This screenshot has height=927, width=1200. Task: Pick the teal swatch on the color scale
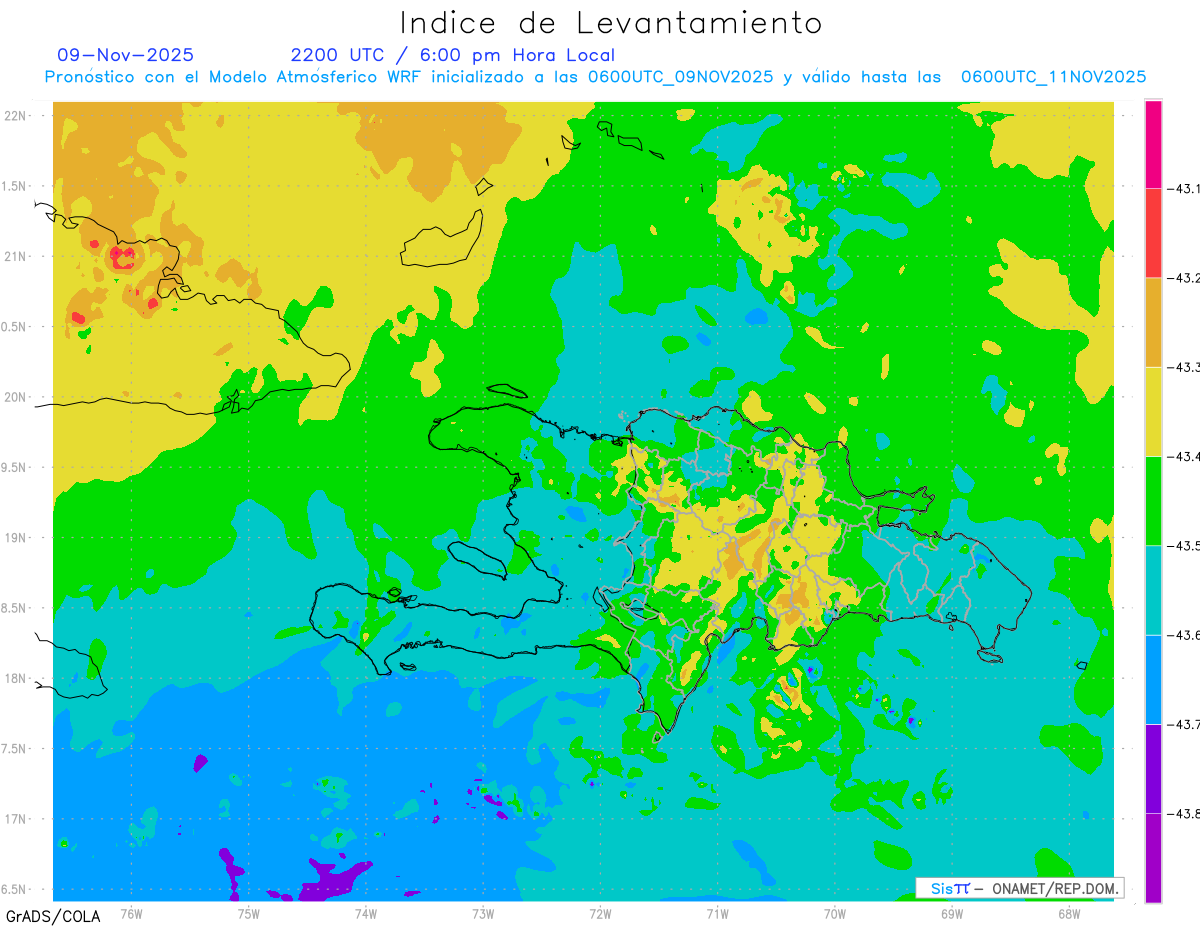pos(1153,590)
